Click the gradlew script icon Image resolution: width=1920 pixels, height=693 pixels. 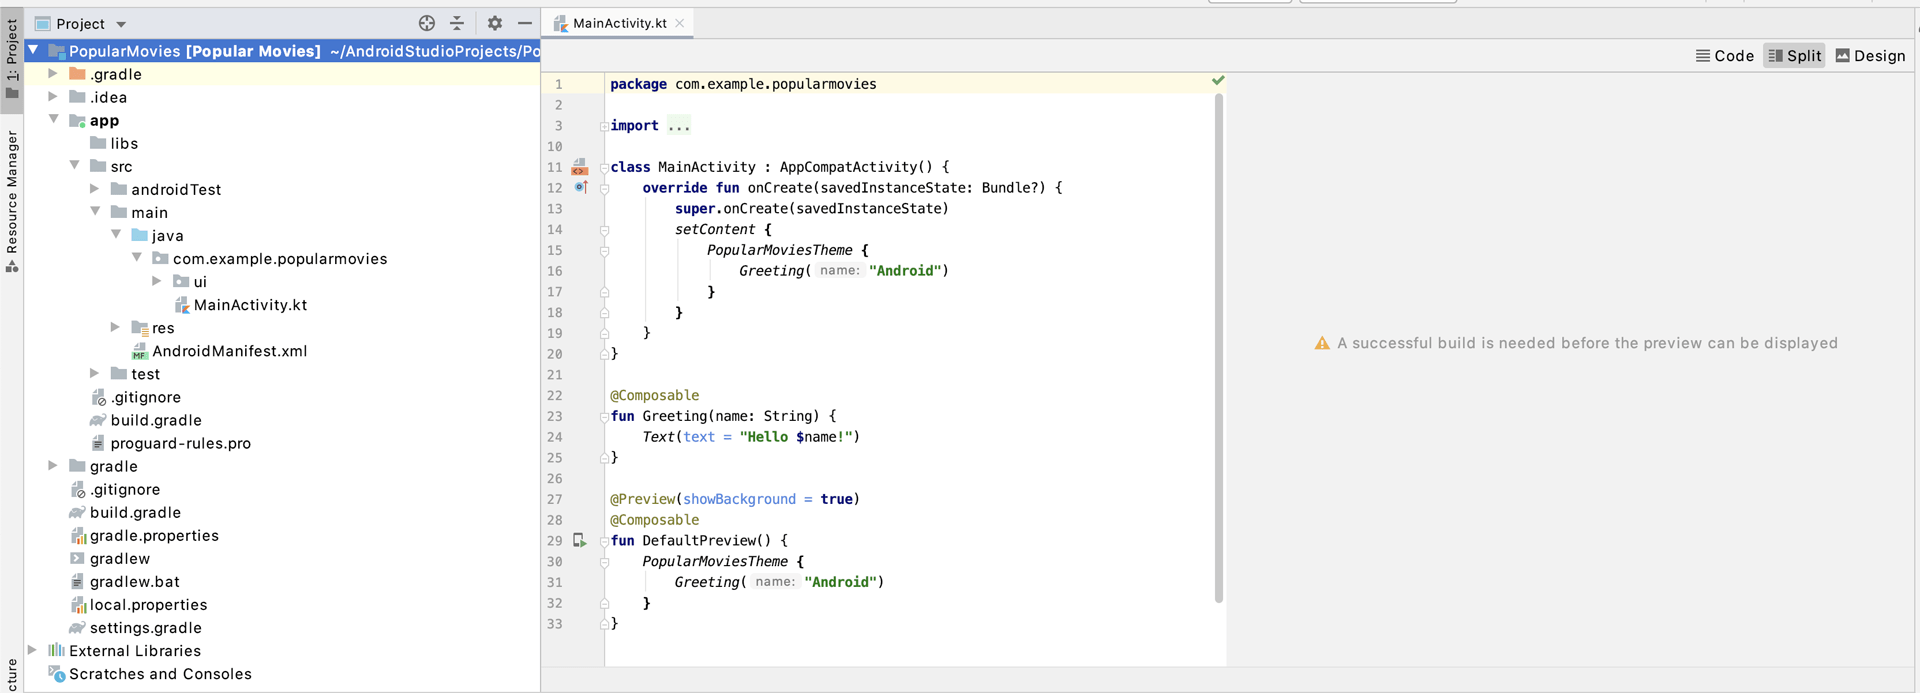pyautogui.click(x=77, y=558)
